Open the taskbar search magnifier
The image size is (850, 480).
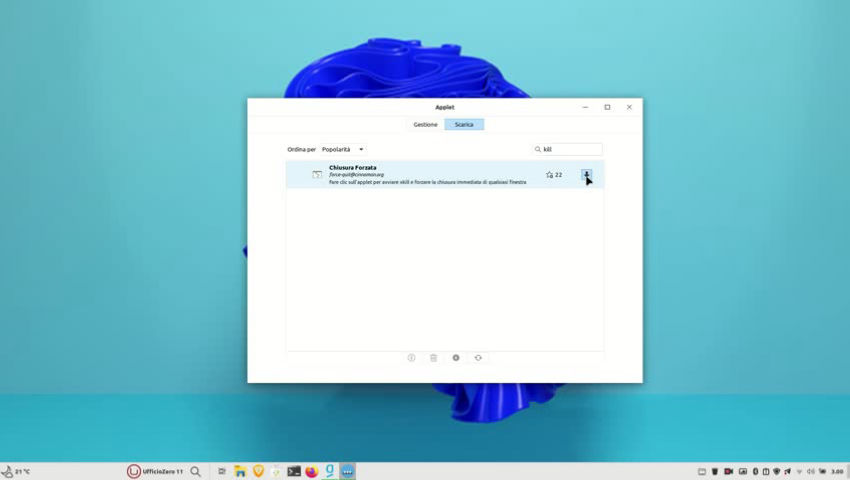(x=196, y=471)
